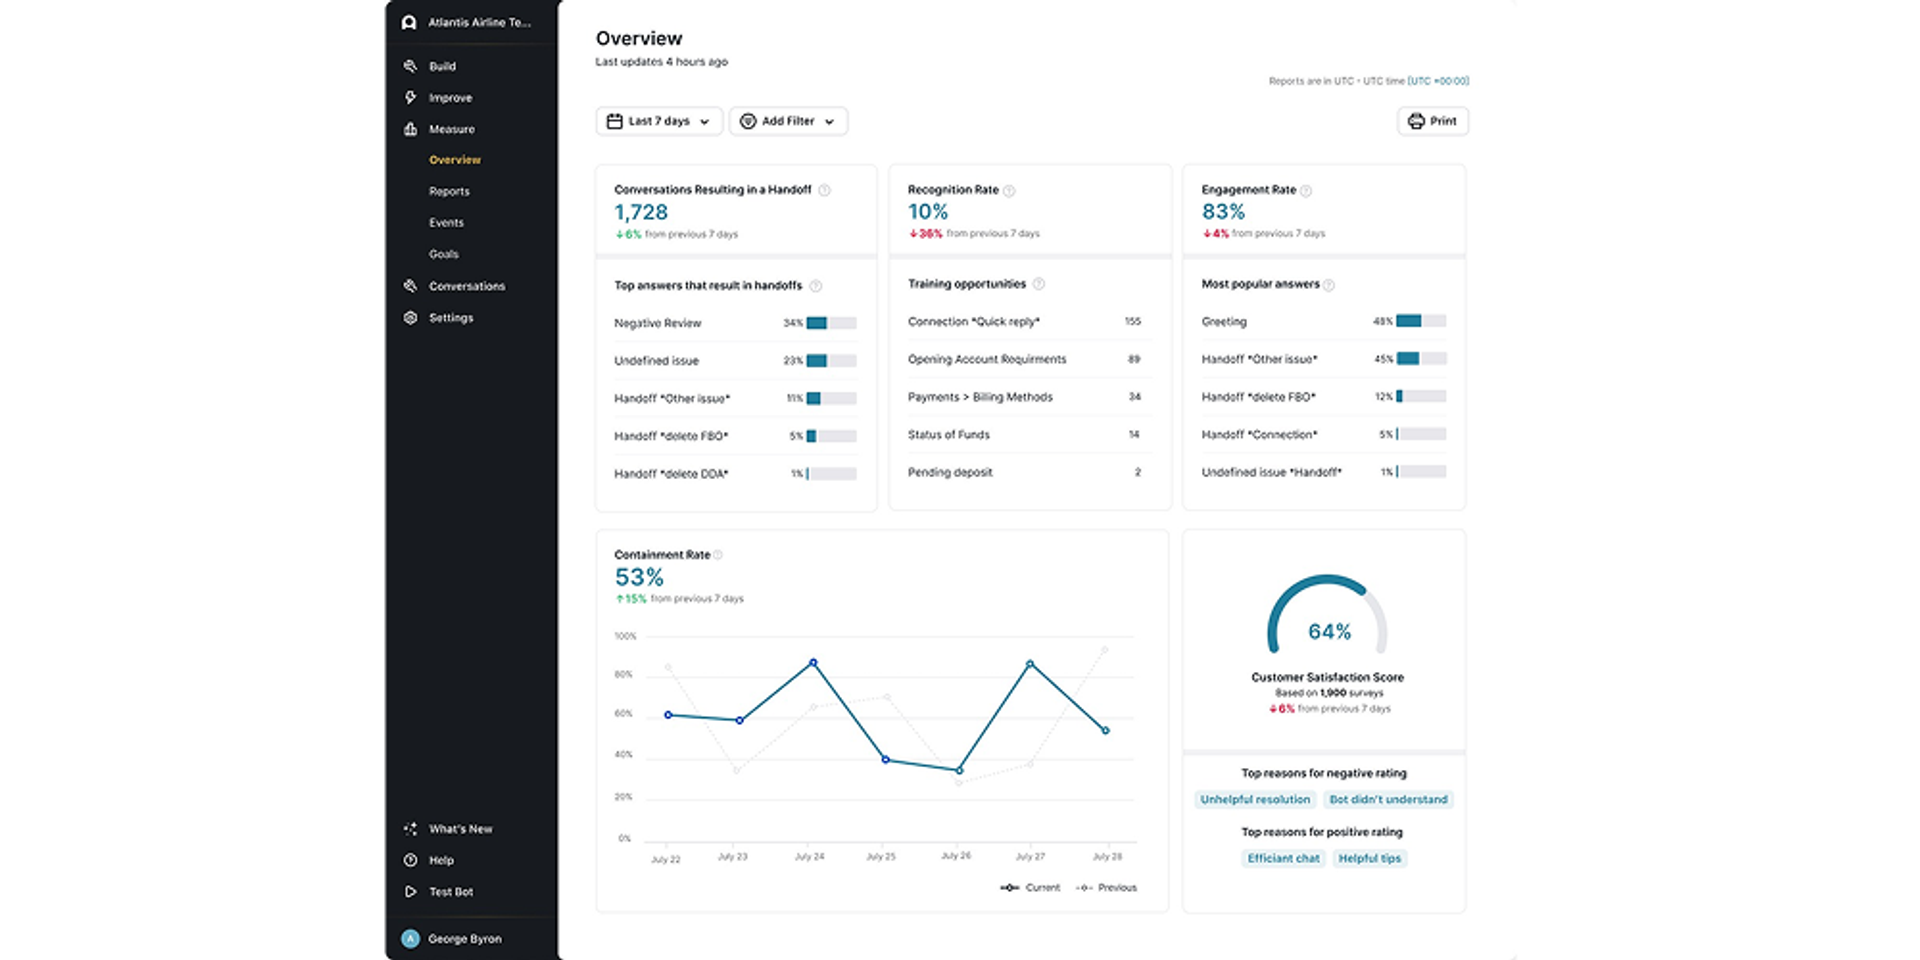Image resolution: width=1920 pixels, height=960 pixels.
Task: Open the Add Filter dropdown
Action: pyautogui.click(x=788, y=121)
